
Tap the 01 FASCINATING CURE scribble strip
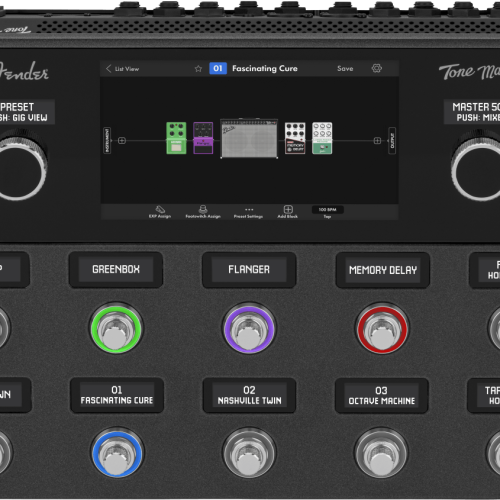point(117,395)
